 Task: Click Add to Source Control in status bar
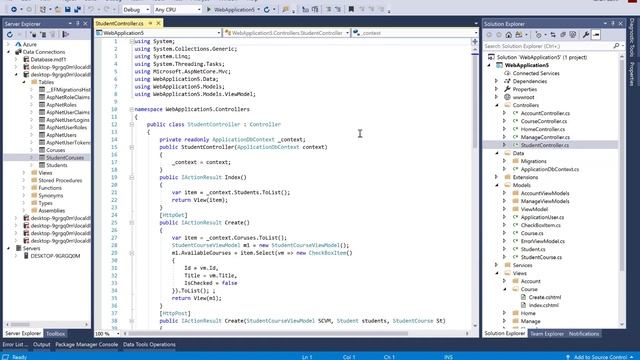[x=600, y=357]
